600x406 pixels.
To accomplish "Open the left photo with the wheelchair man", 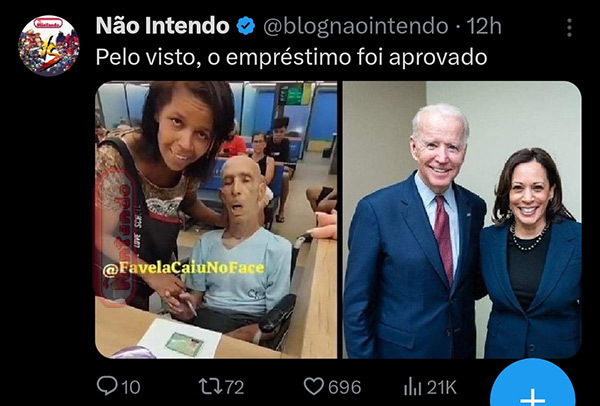I will point(216,220).
